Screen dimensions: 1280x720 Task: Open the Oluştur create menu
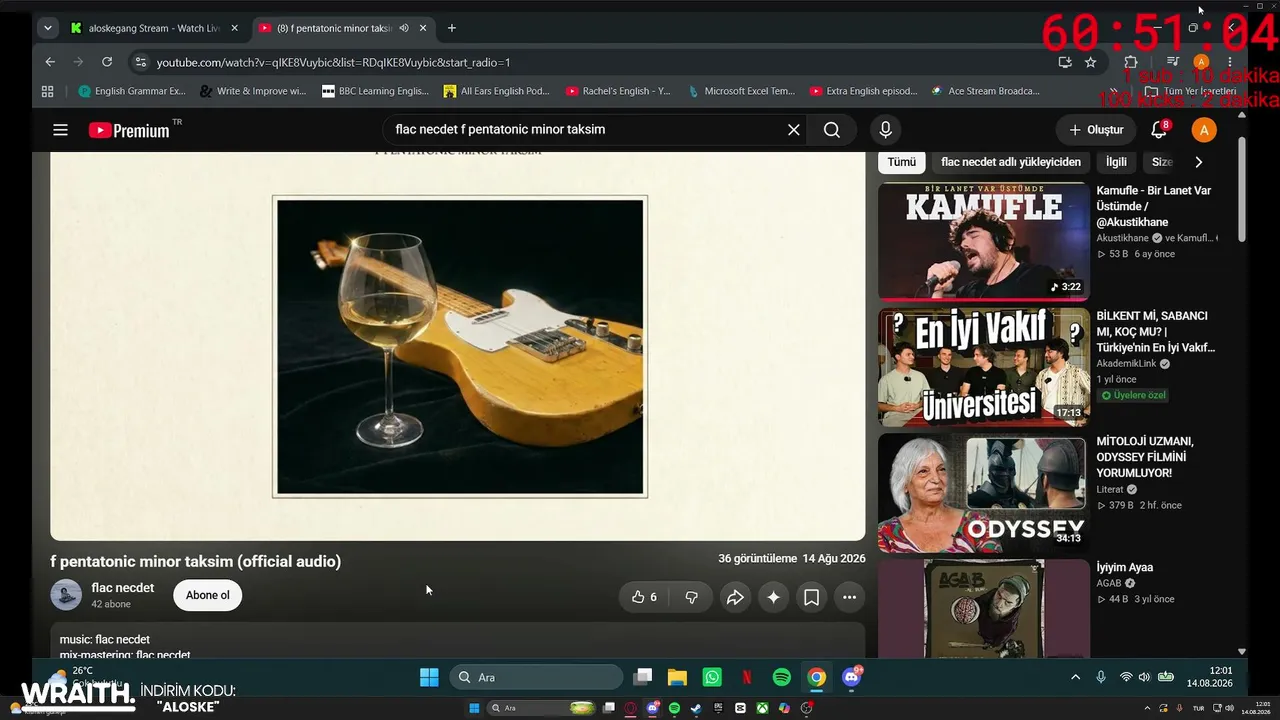coord(1097,130)
